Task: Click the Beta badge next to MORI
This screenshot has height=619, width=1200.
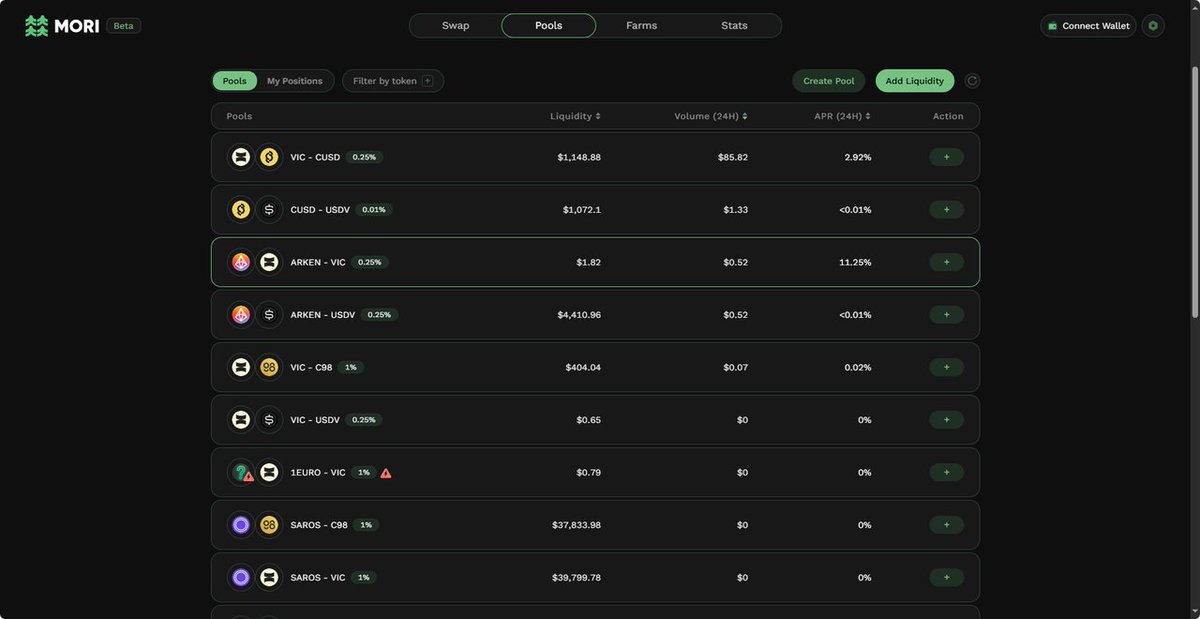Action: [x=123, y=26]
